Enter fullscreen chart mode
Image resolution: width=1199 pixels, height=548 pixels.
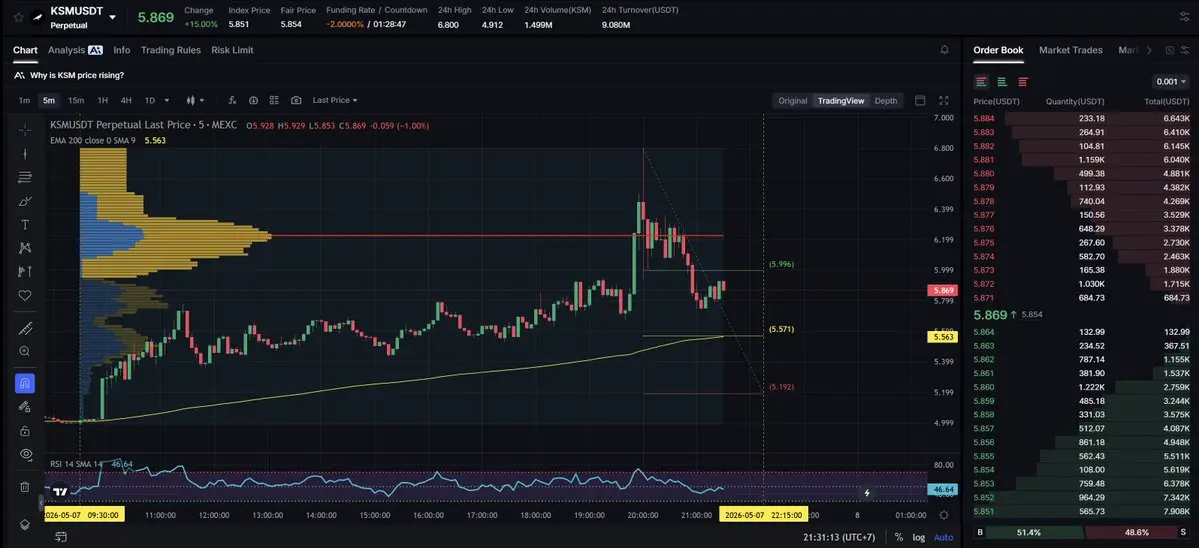(944, 101)
